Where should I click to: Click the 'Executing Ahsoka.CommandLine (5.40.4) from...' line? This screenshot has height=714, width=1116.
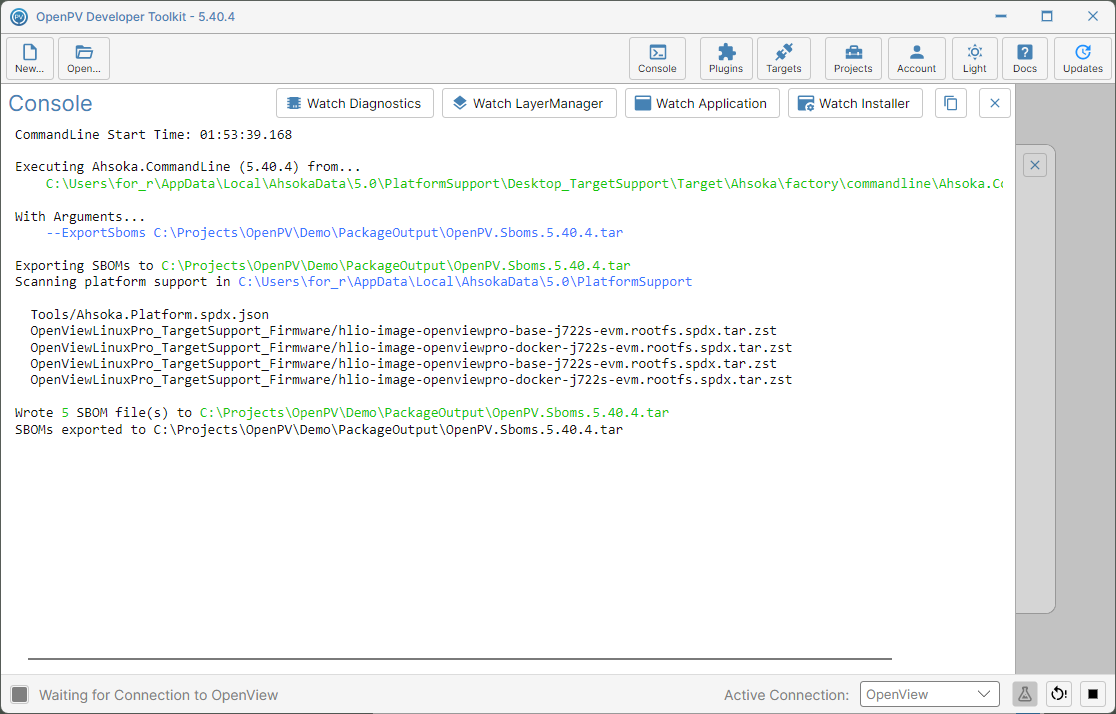(188, 167)
